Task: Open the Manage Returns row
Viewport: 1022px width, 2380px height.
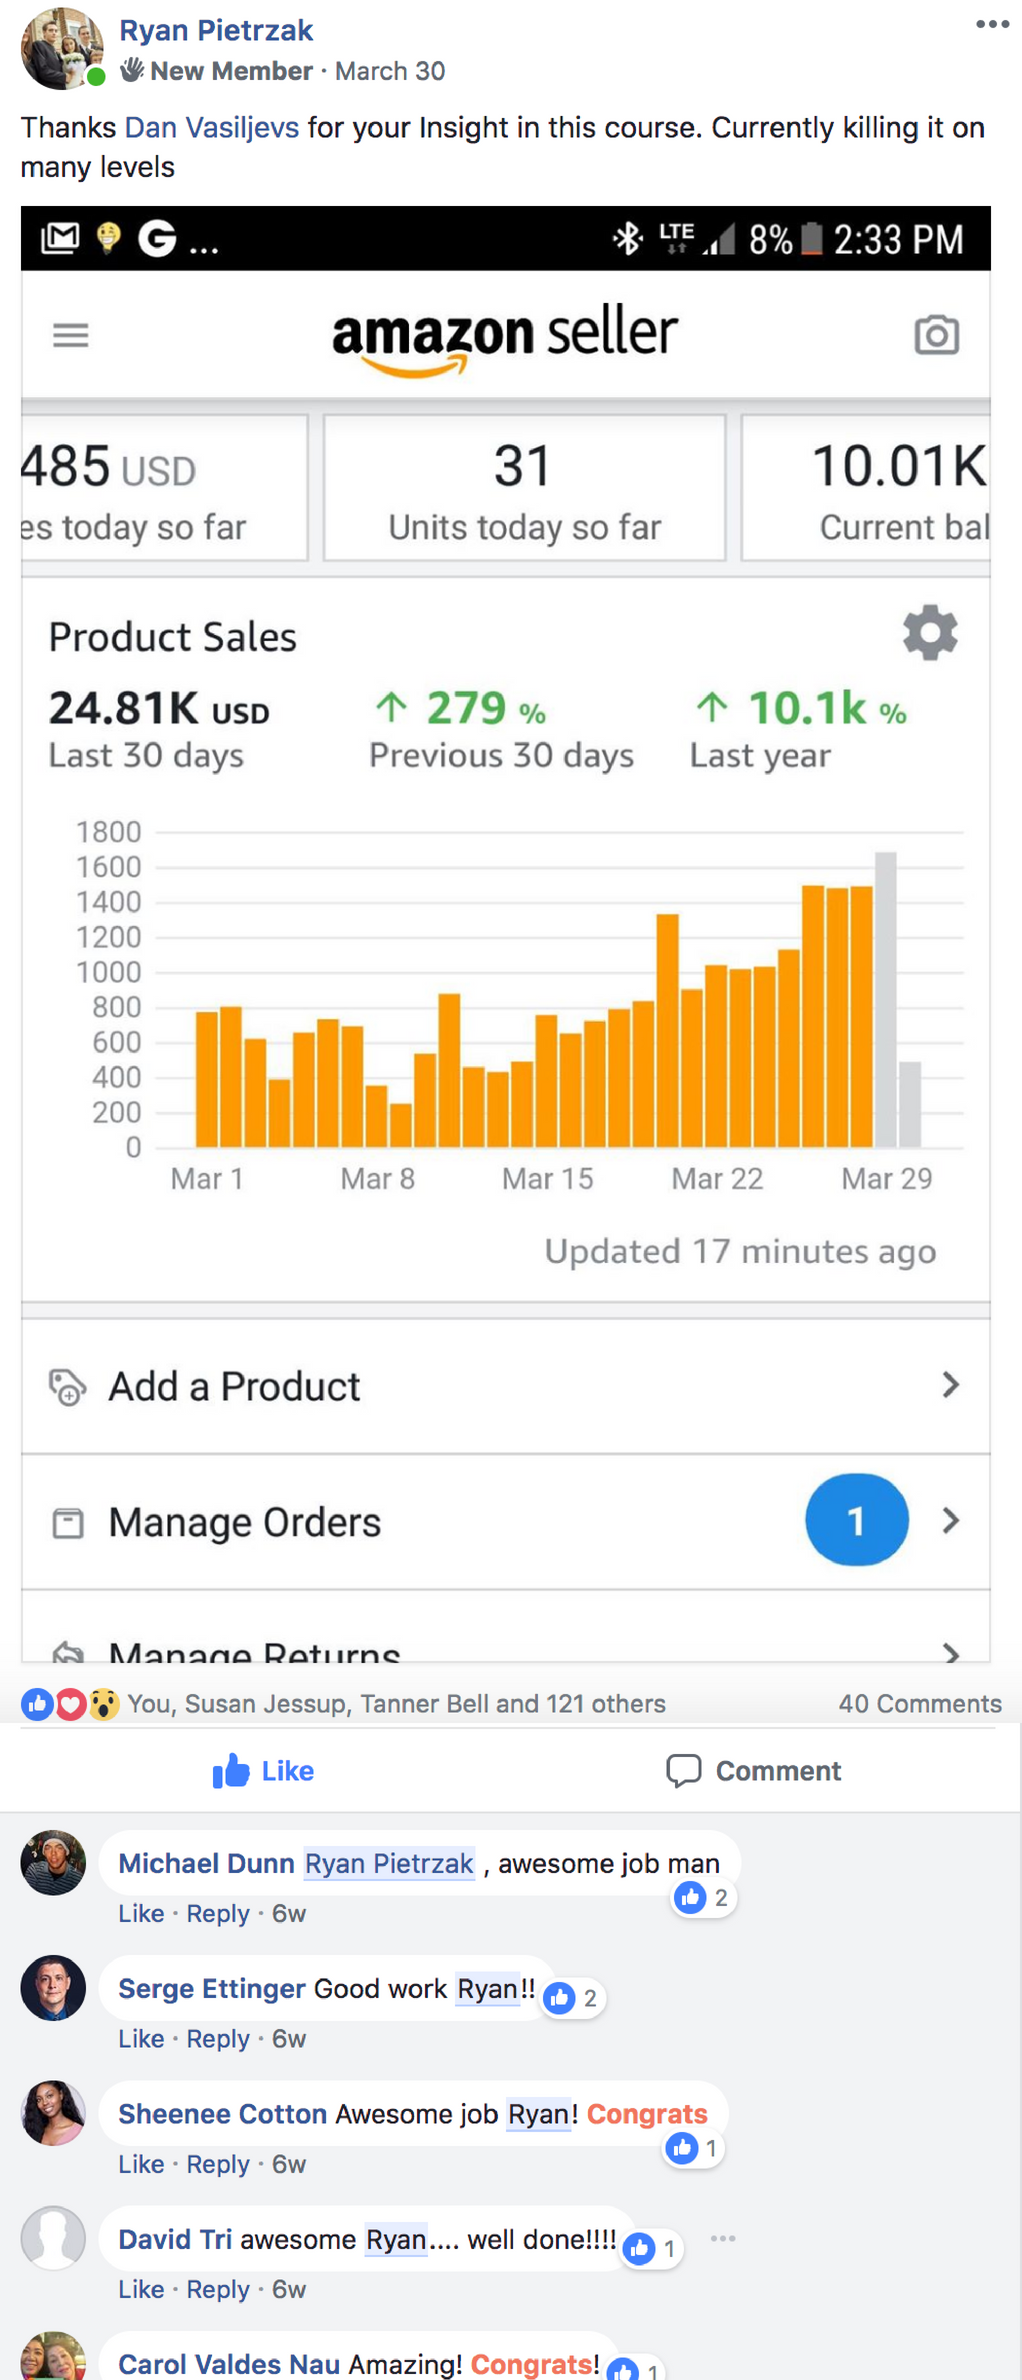Action: point(506,1627)
